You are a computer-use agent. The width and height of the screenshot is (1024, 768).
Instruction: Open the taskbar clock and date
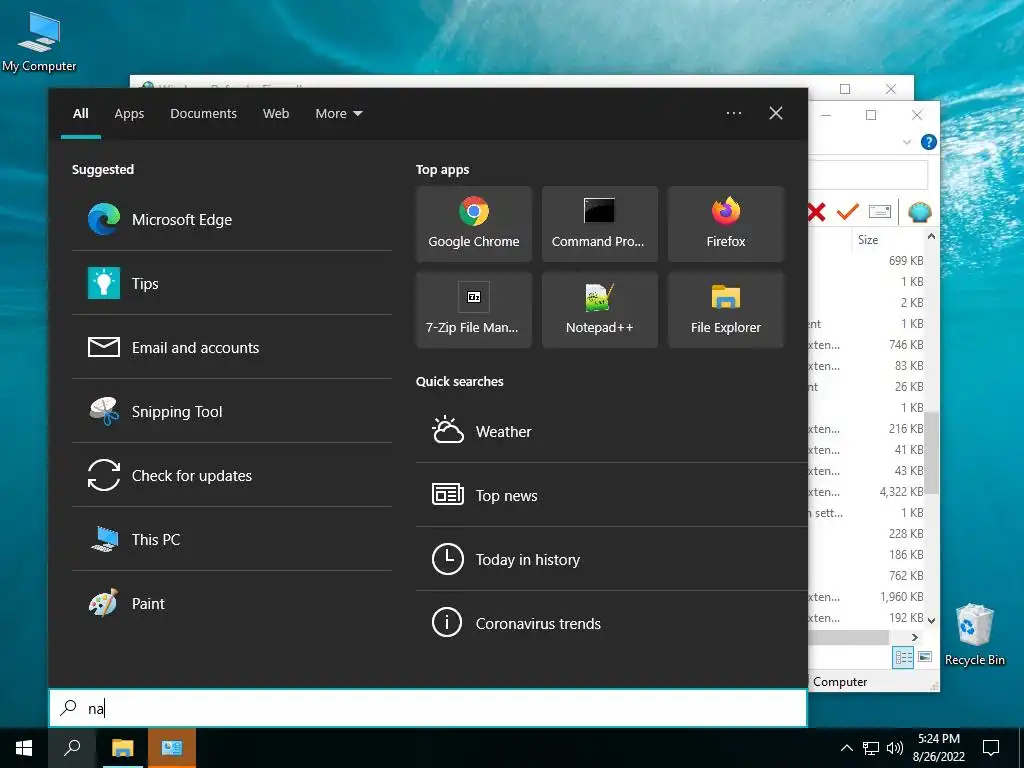(x=938, y=748)
